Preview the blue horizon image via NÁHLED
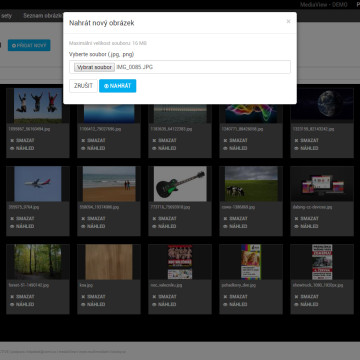The height and width of the screenshot is (360, 360). 93,148
